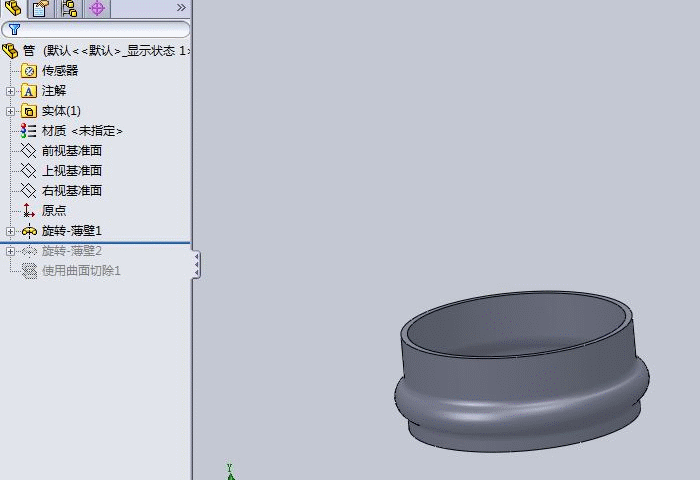Select the 上视基准面 top plane
Viewport: 700px width, 480px height.
[72, 171]
